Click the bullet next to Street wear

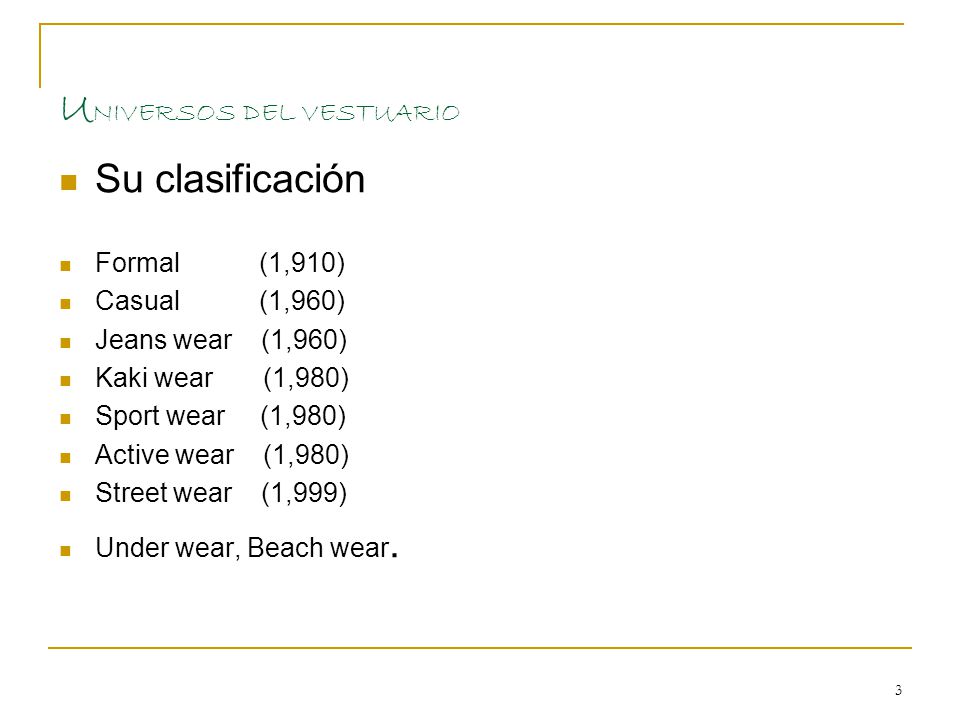(x=66, y=496)
